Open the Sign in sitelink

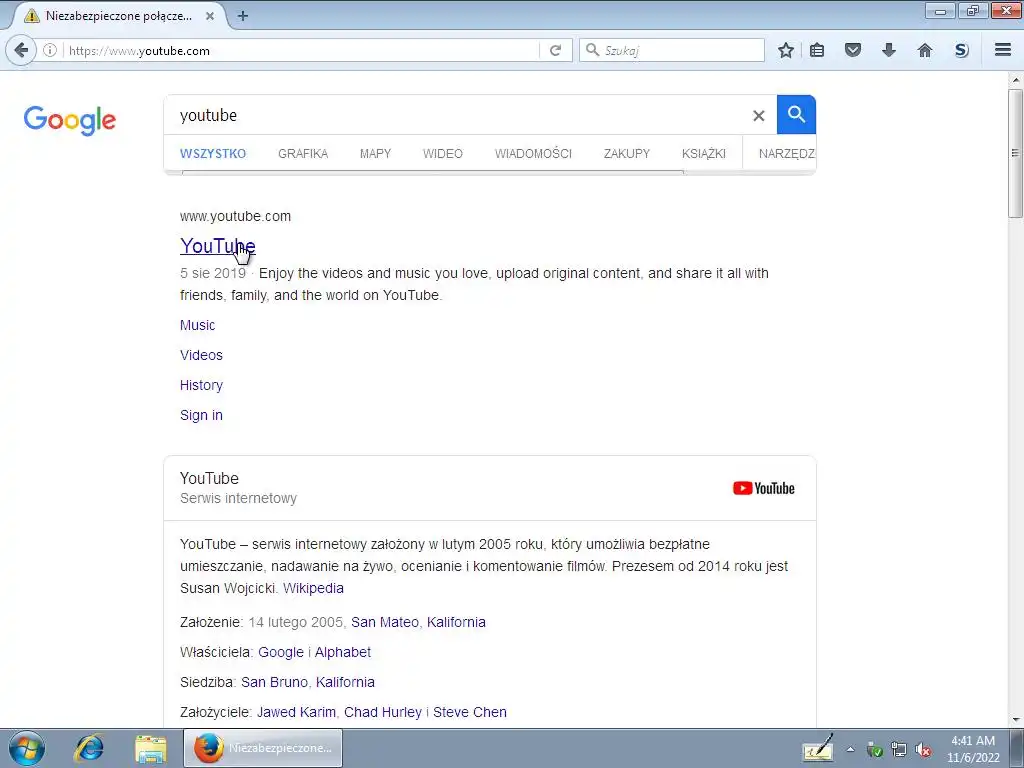pyautogui.click(x=201, y=415)
